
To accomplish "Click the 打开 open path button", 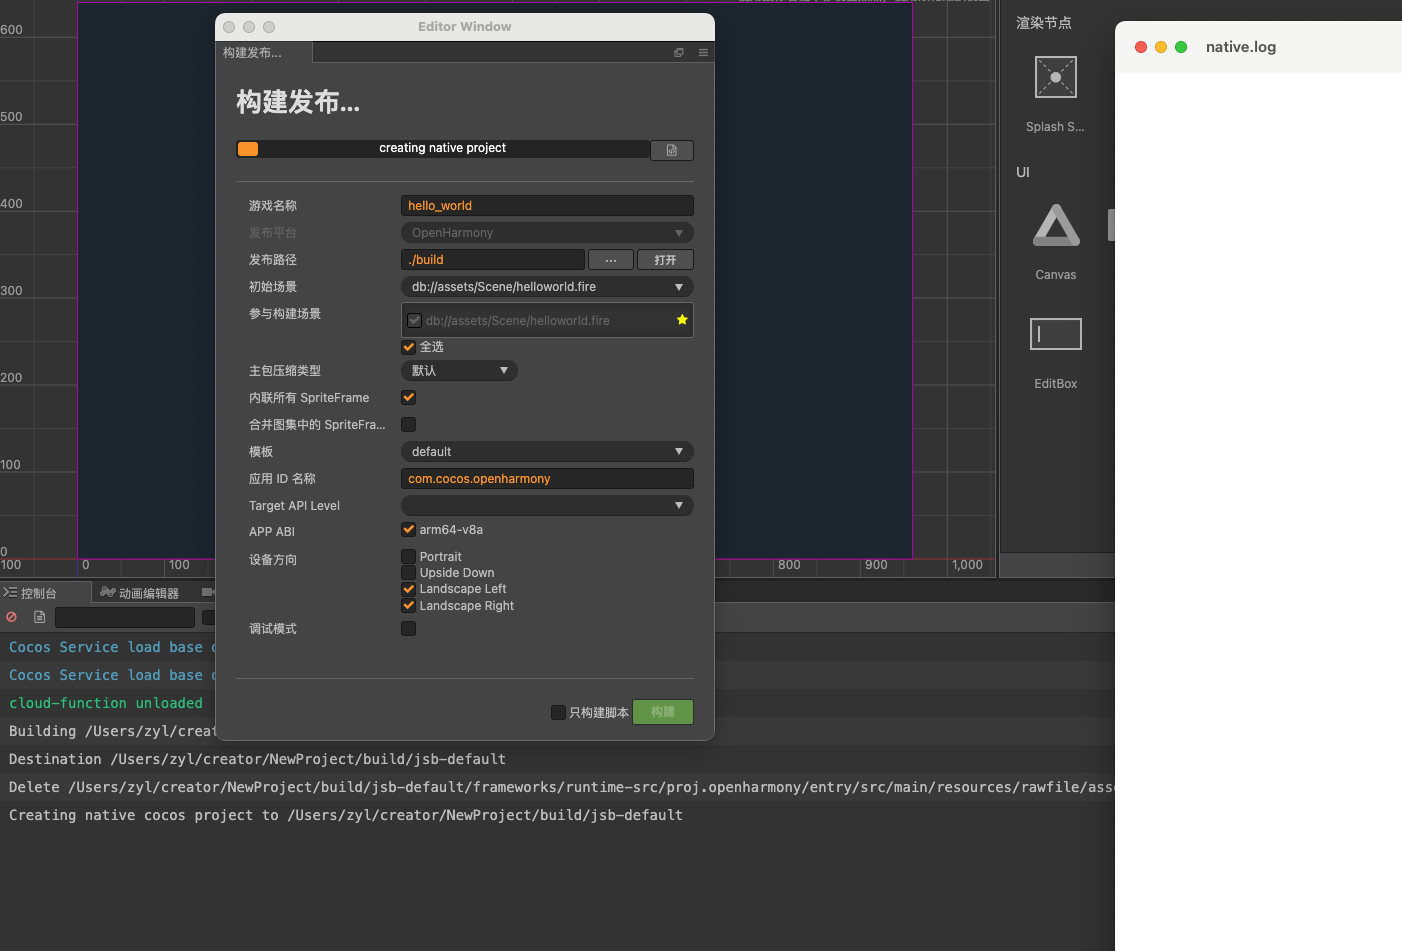I will click(666, 260).
